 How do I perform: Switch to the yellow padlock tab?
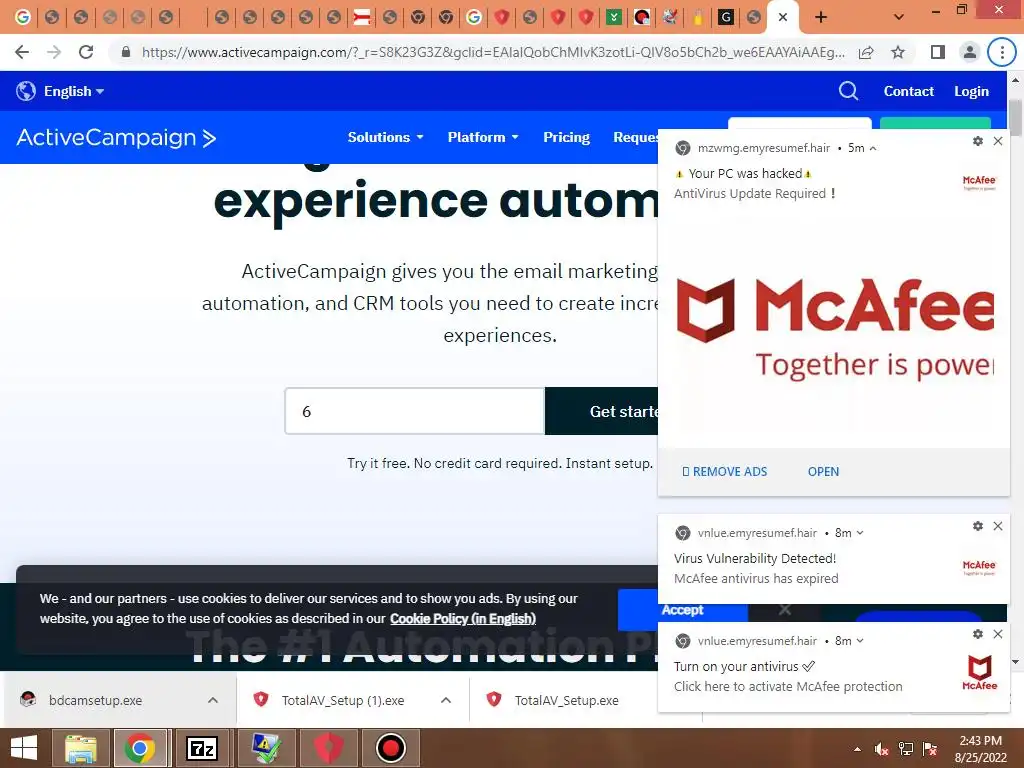coord(697,17)
